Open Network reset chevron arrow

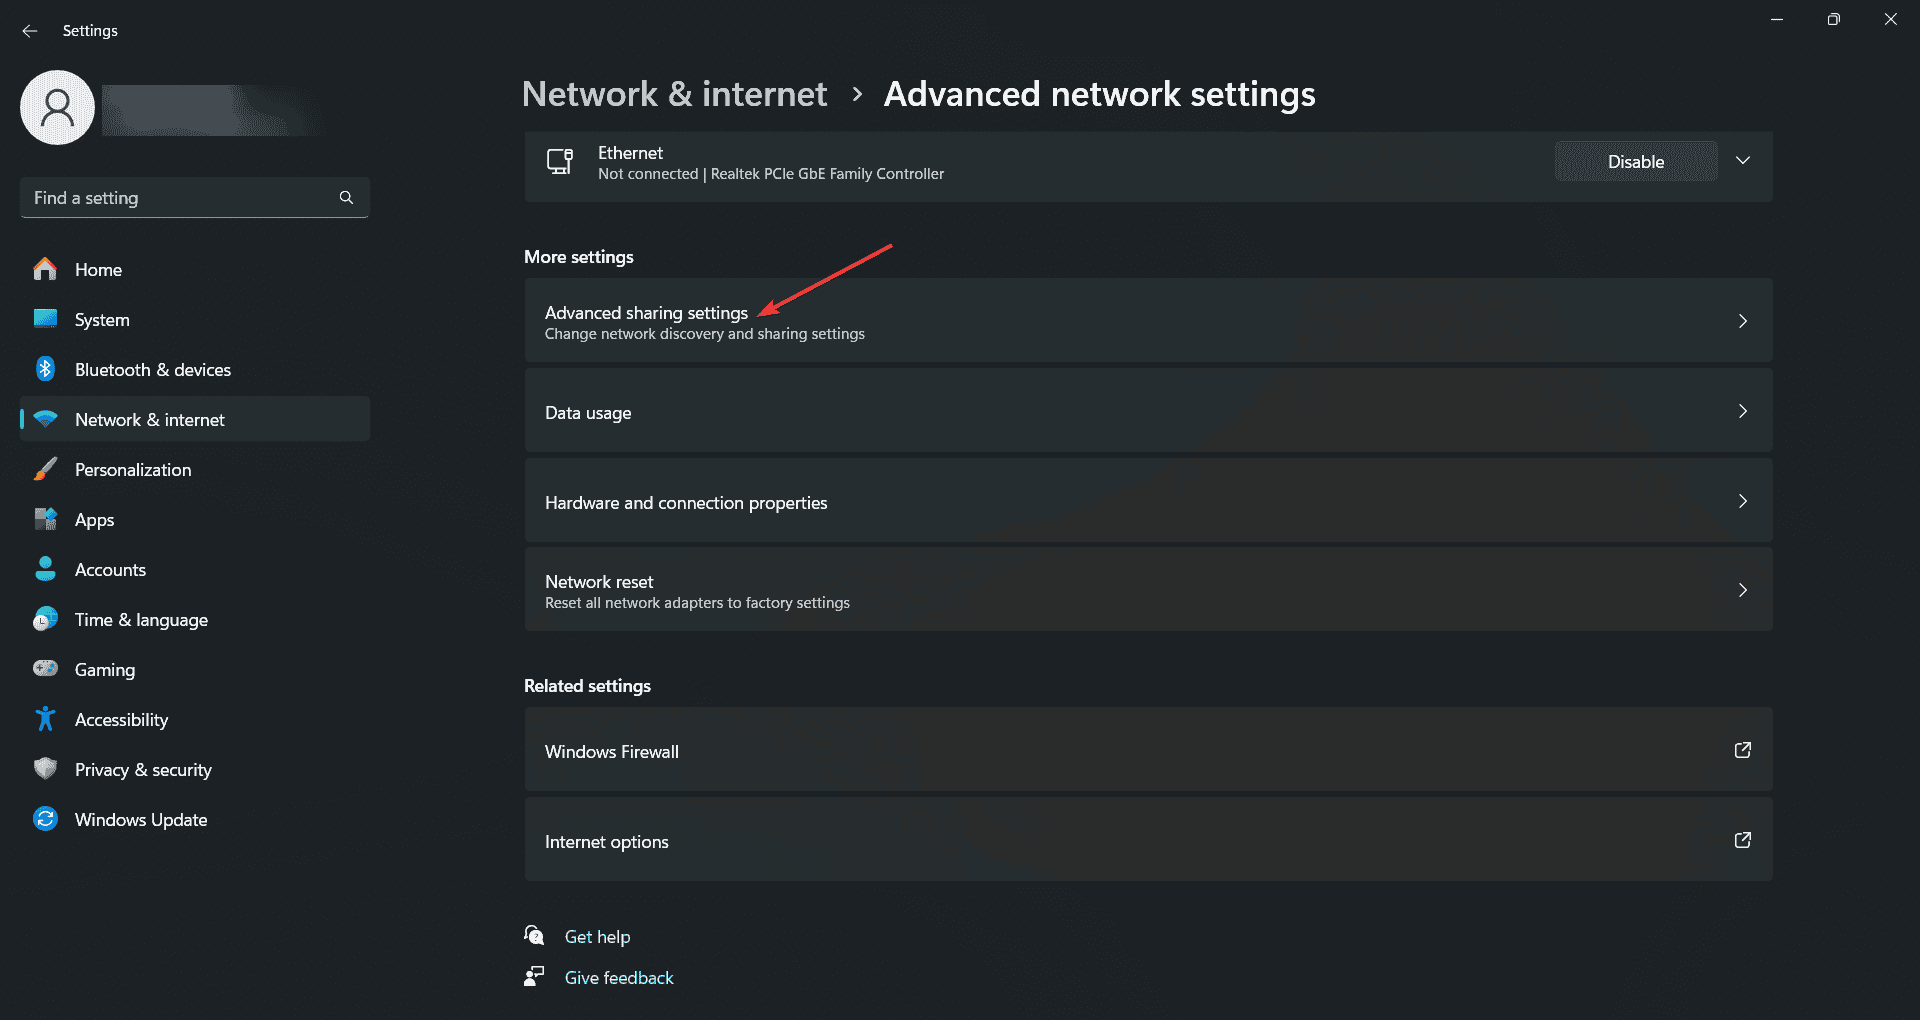pyautogui.click(x=1742, y=590)
